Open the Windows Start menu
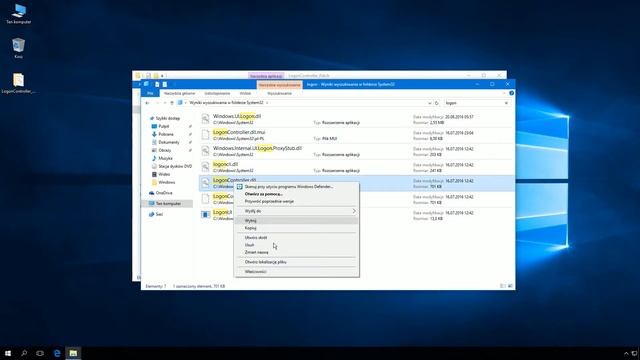The image size is (640, 360). (x=8, y=353)
